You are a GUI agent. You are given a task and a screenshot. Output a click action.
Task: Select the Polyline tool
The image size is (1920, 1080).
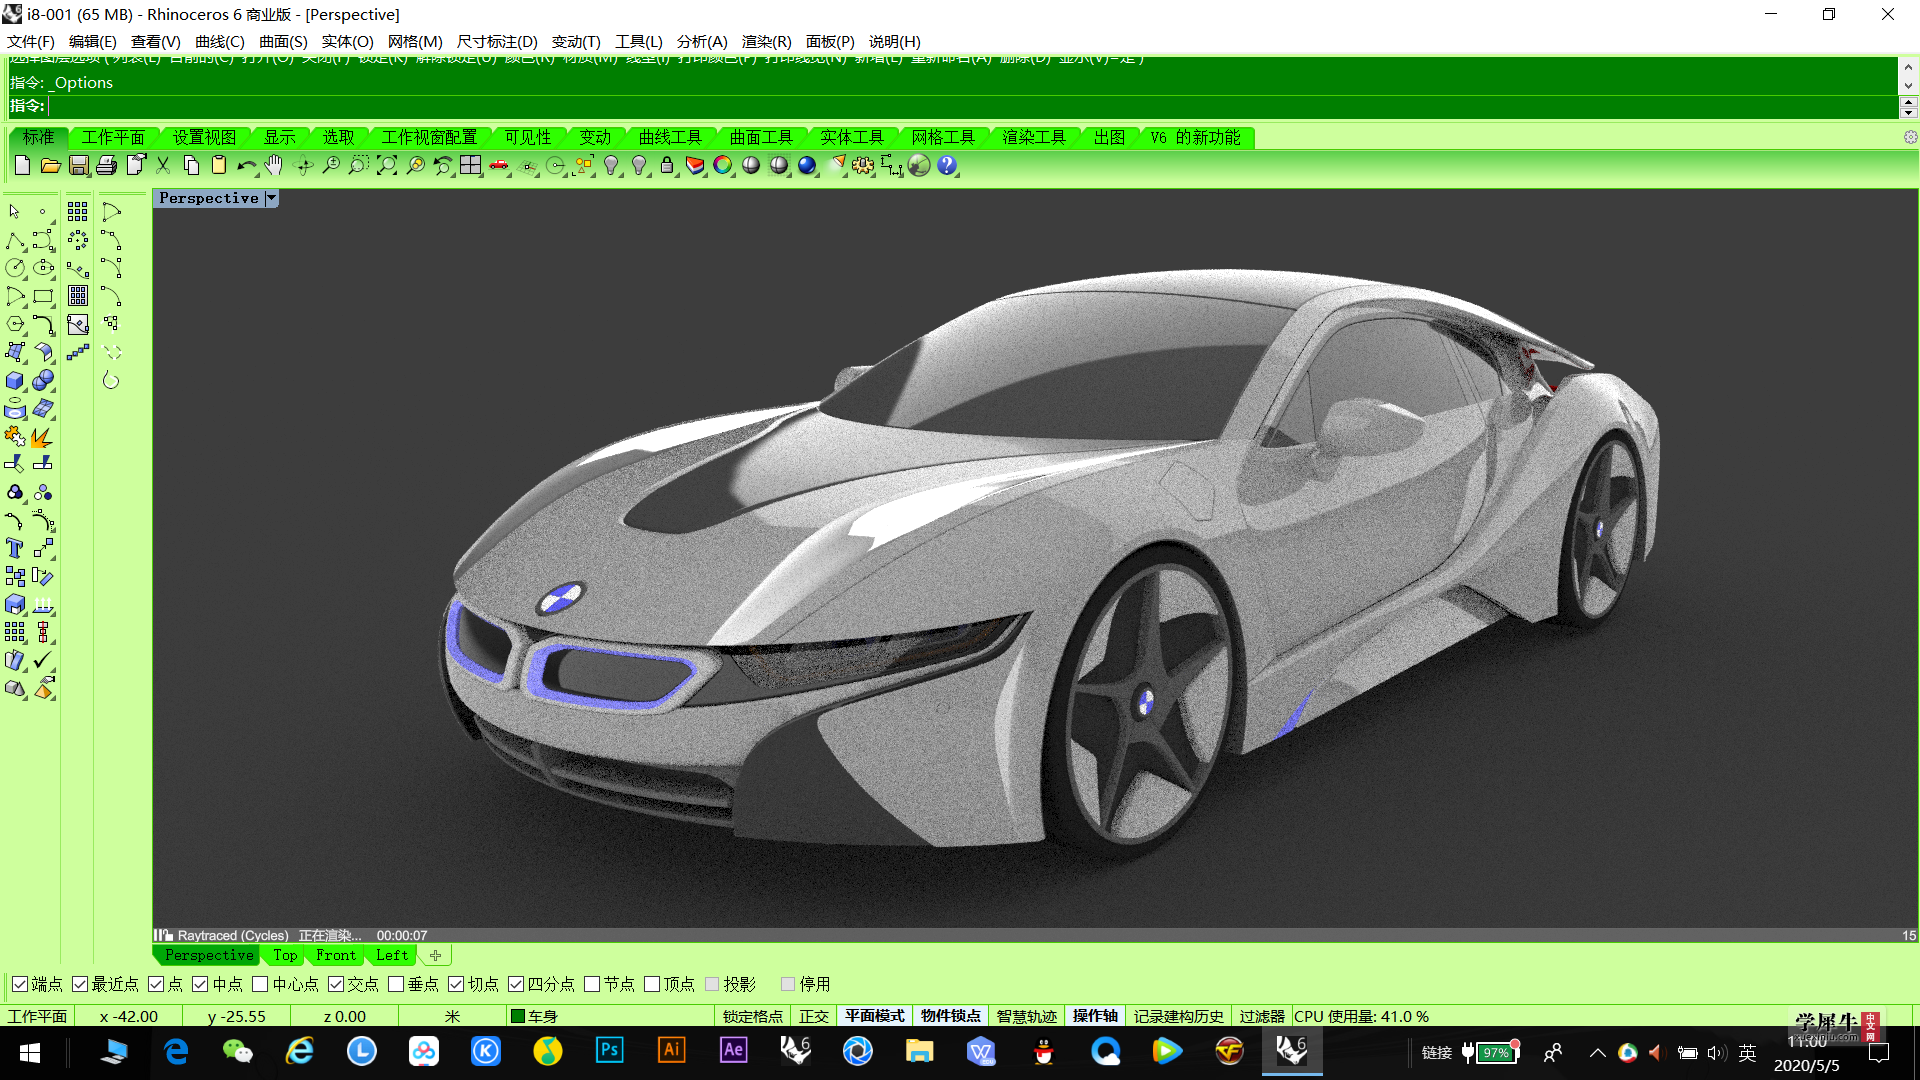[15, 241]
